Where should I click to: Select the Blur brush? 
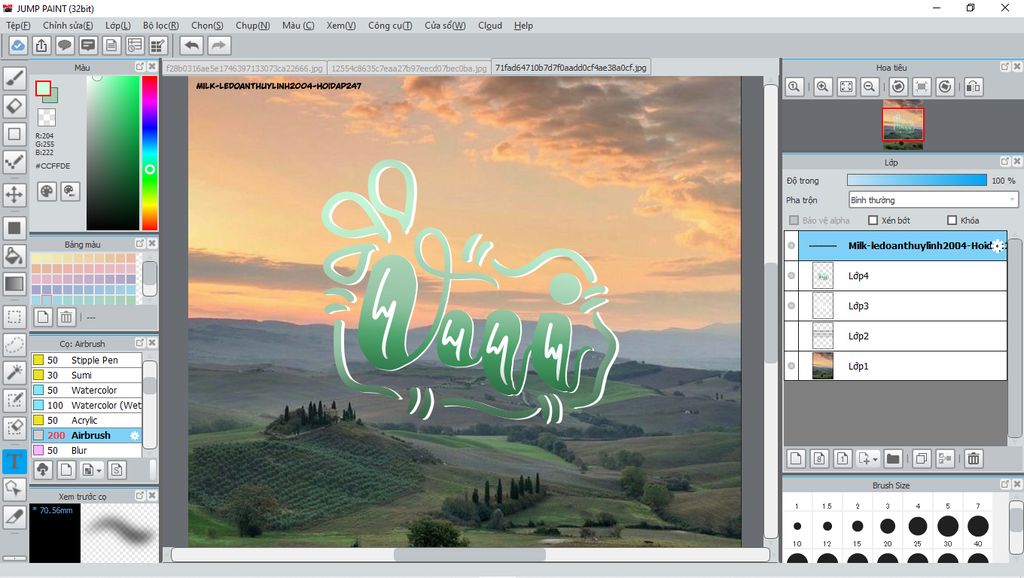pos(86,450)
